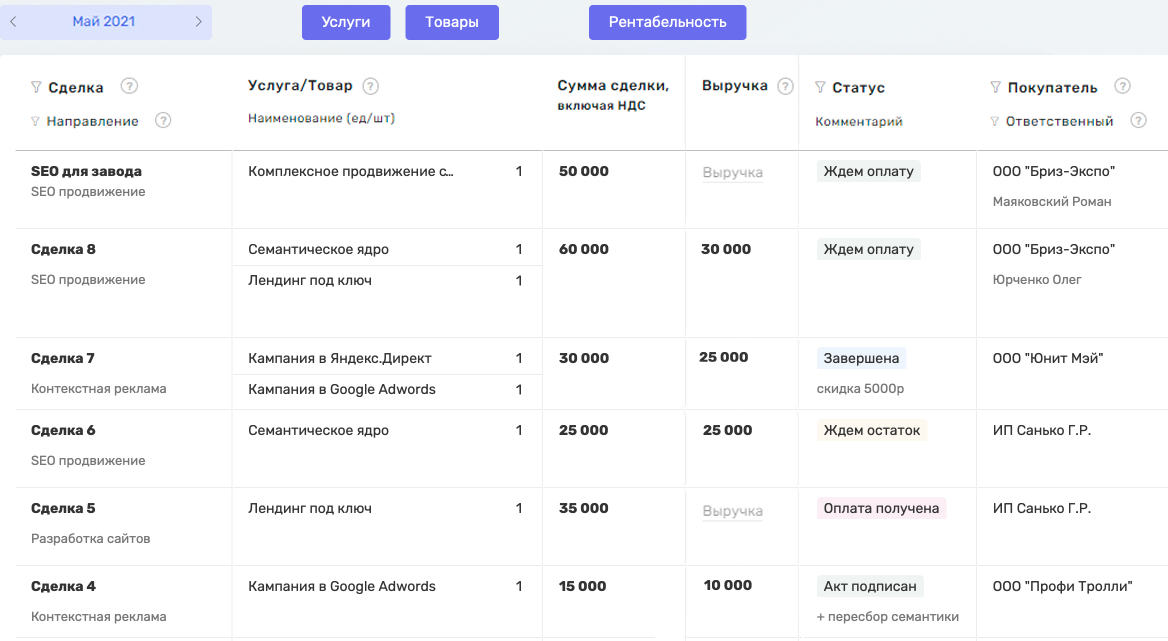Change Акт подписан status of Сделка 4
The height and width of the screenshot is (641, 1168).
870,587
